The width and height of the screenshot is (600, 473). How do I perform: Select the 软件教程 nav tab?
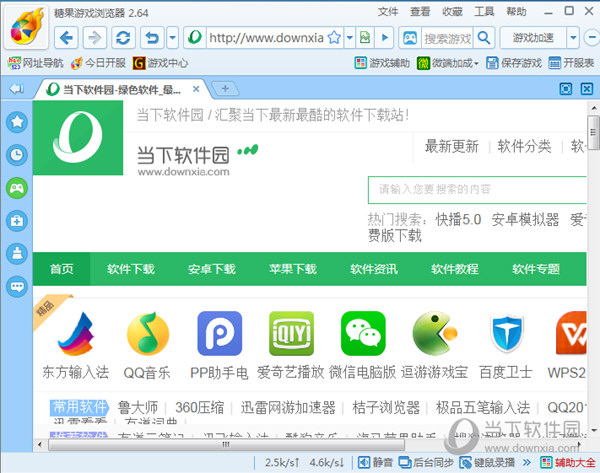455,269
